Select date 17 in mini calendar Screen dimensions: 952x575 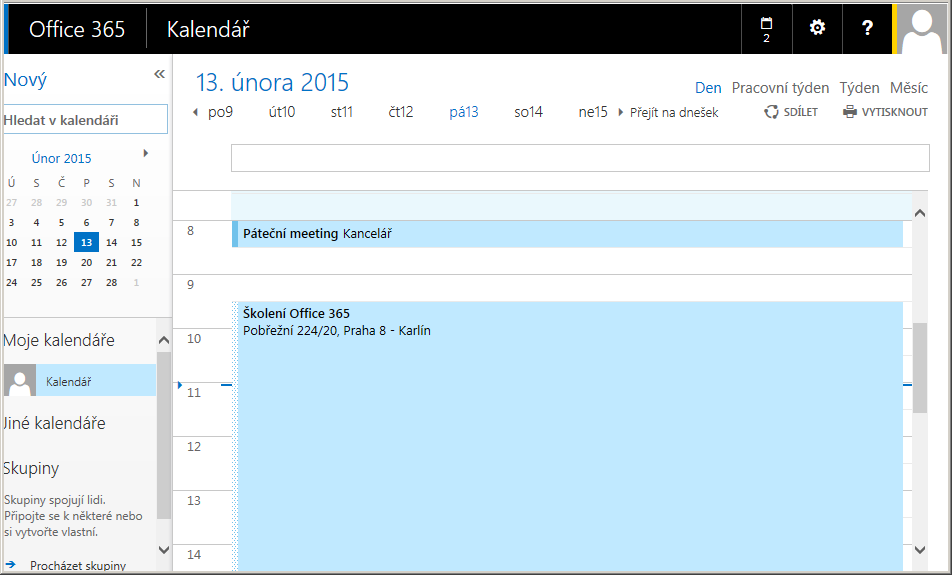coord(12,262)
